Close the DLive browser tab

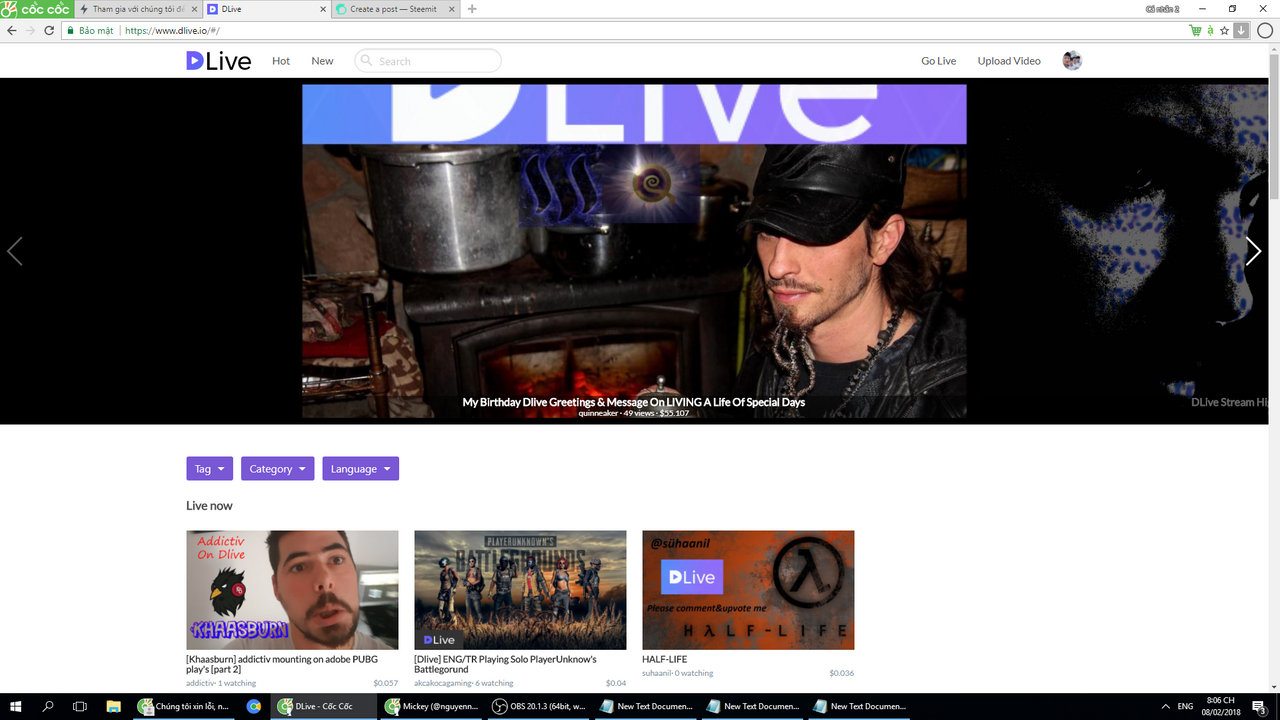[x=321, y=9]
